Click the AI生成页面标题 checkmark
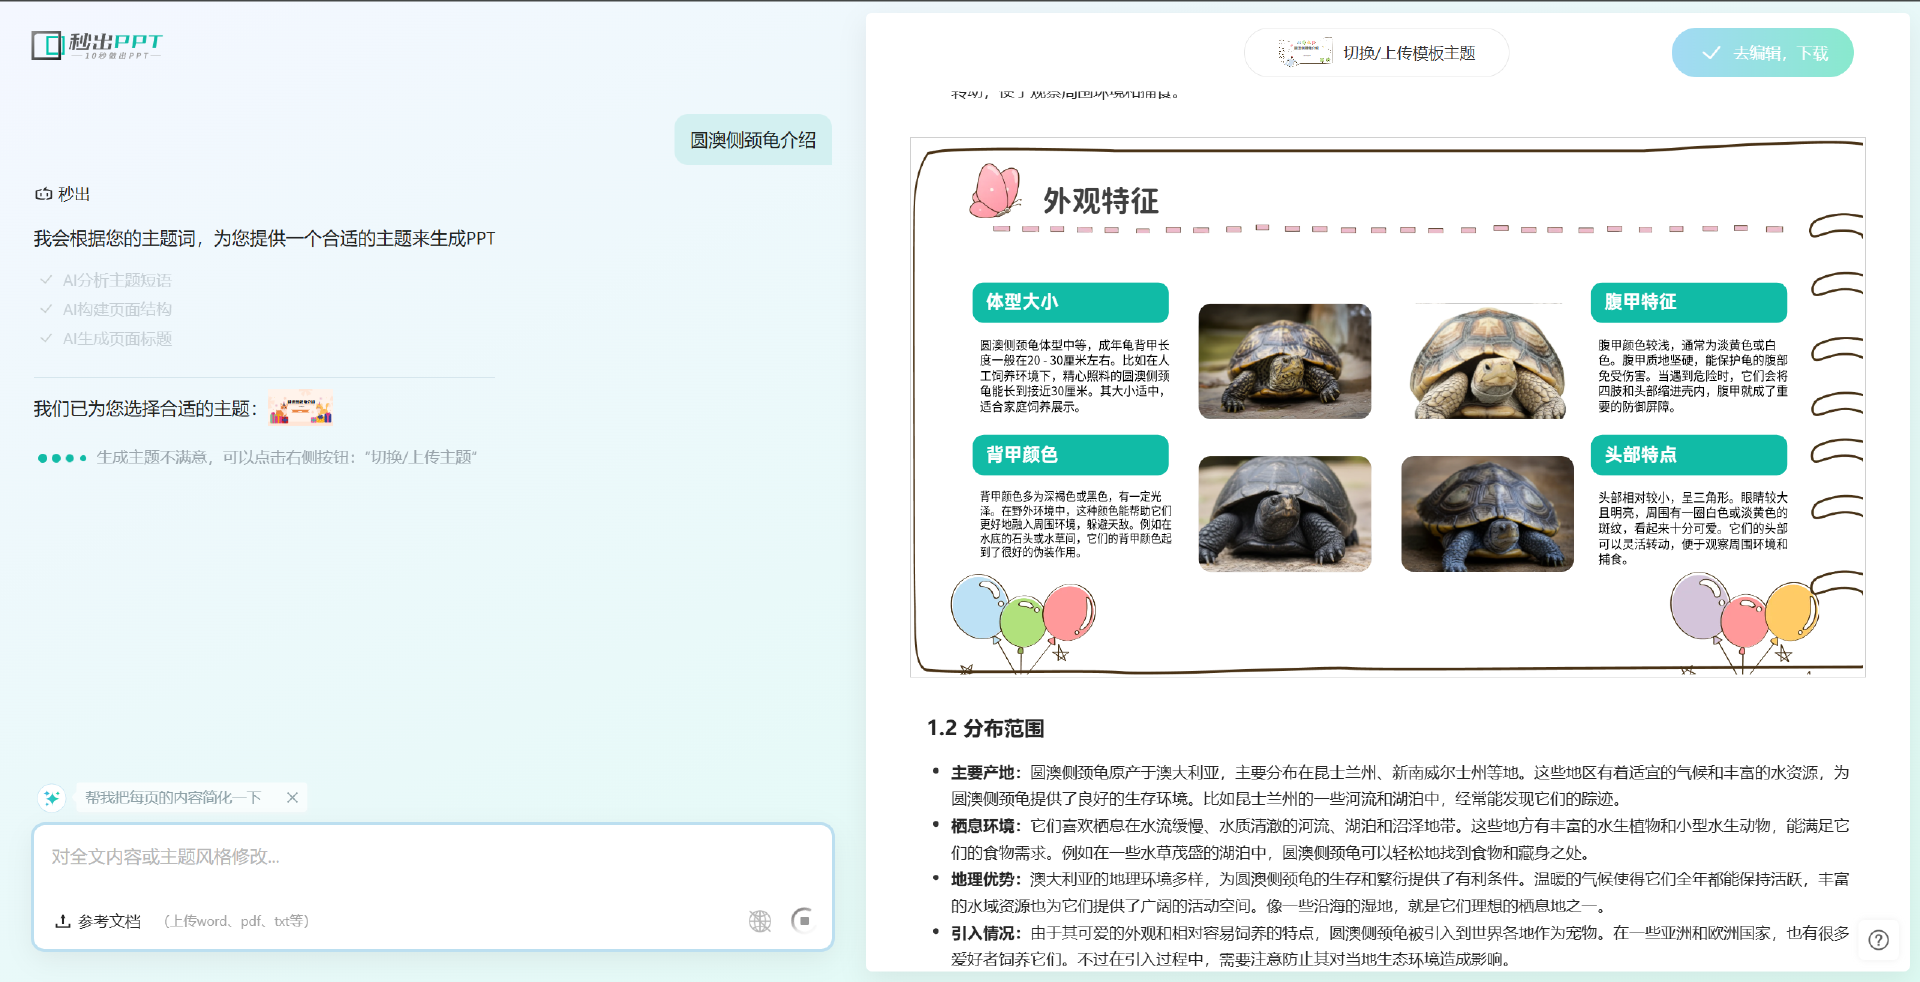1920x982 pixels. [x=46, y=338]
